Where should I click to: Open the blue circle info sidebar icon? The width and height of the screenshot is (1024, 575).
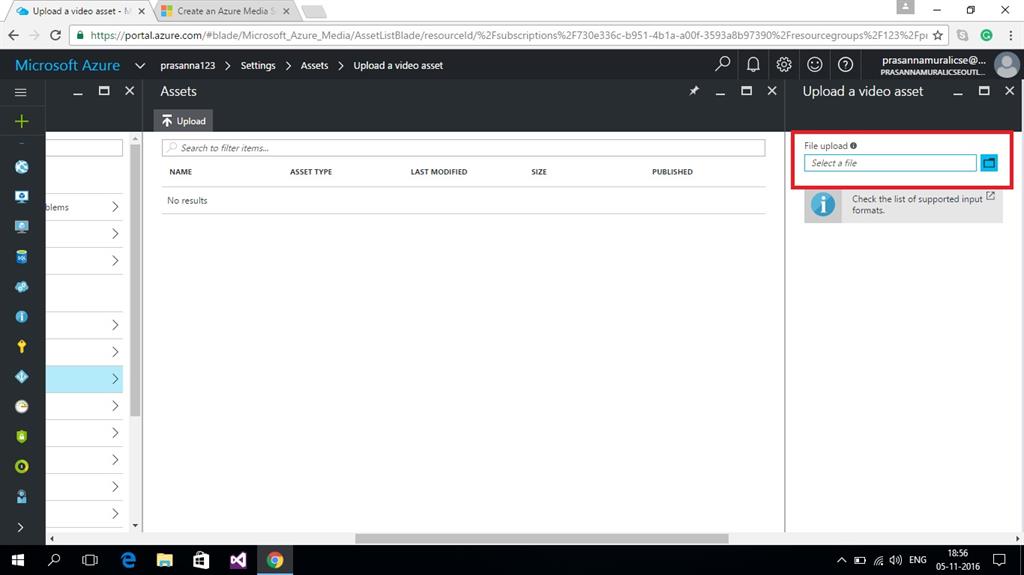click(22, 317)
